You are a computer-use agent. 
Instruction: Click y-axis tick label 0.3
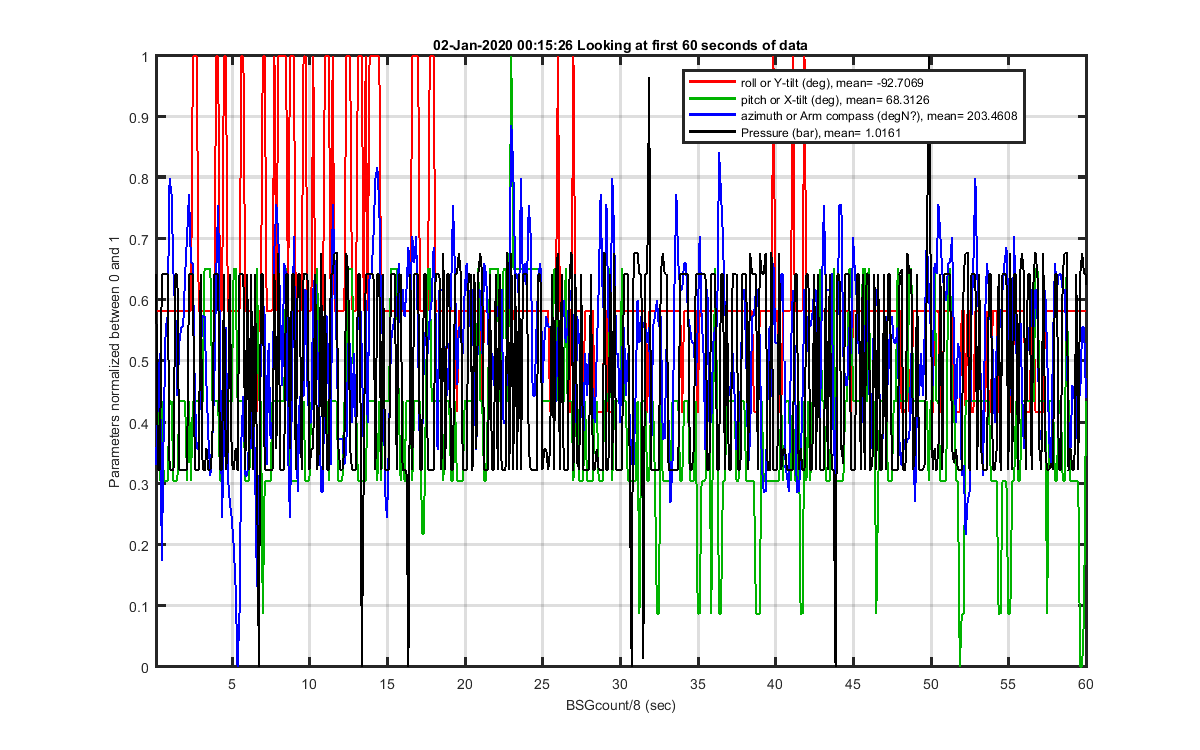[139, 484]
